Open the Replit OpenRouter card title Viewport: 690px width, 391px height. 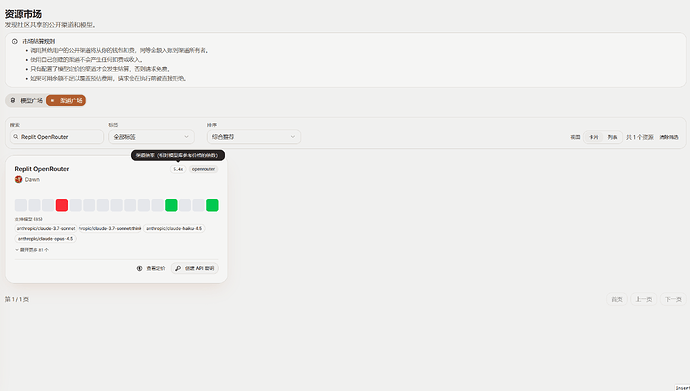coord(42,169)
